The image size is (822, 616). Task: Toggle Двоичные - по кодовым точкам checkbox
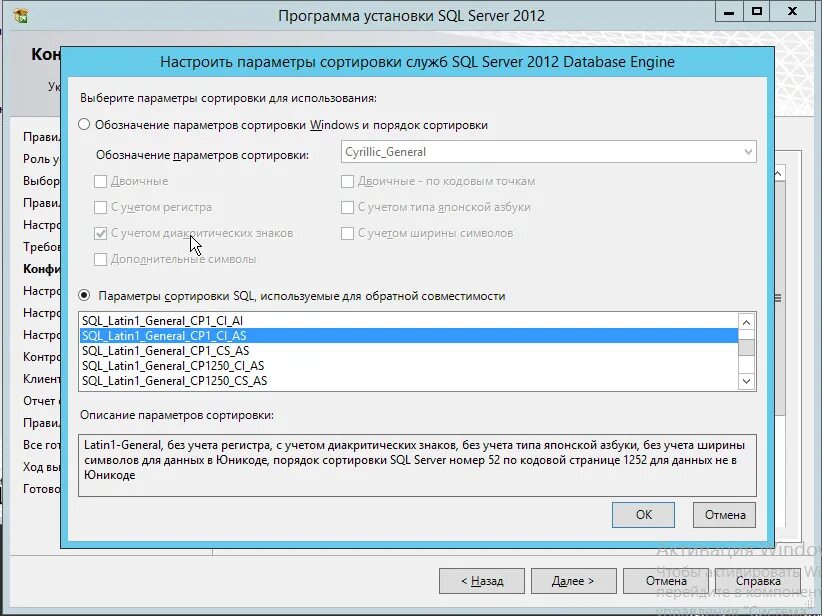(347, 181)
